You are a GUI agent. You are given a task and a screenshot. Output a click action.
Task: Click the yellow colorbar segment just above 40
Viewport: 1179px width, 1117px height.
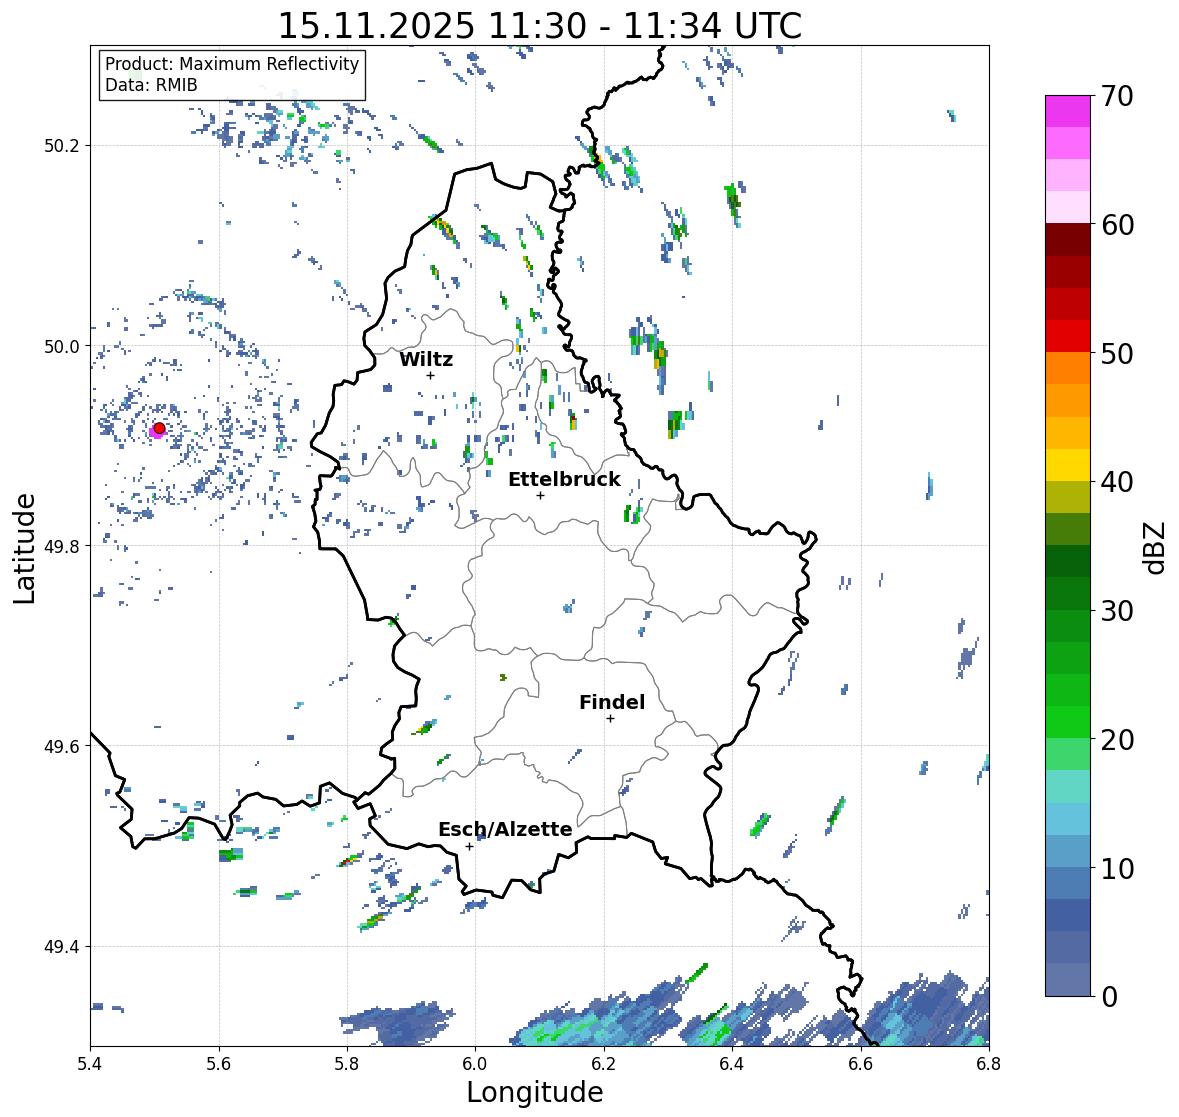click(x=1068, y=465)
